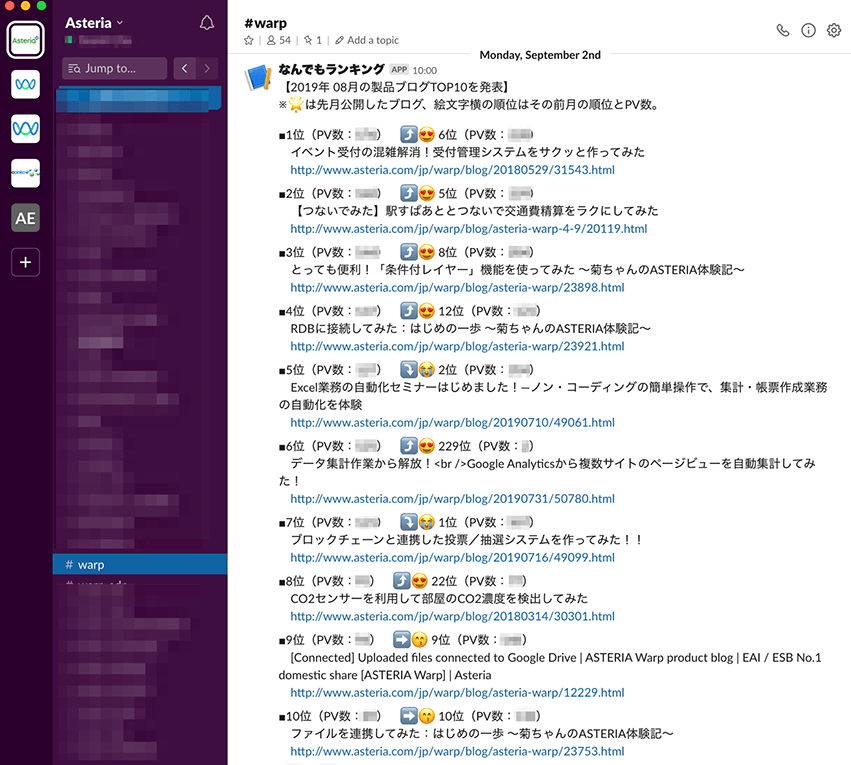The image size is (851, 765).
Task: Click the 10:00 message timestamp
Action: point(424,71)
